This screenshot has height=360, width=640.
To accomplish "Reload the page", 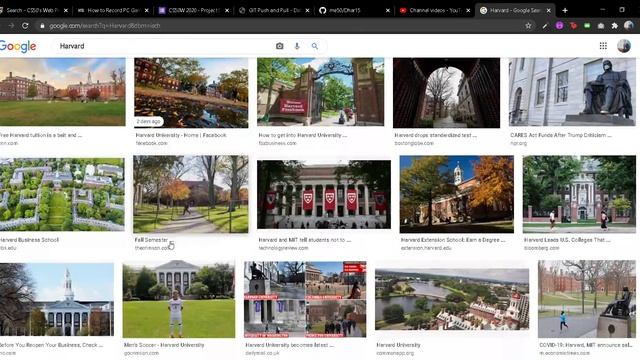I will (25, 26).
